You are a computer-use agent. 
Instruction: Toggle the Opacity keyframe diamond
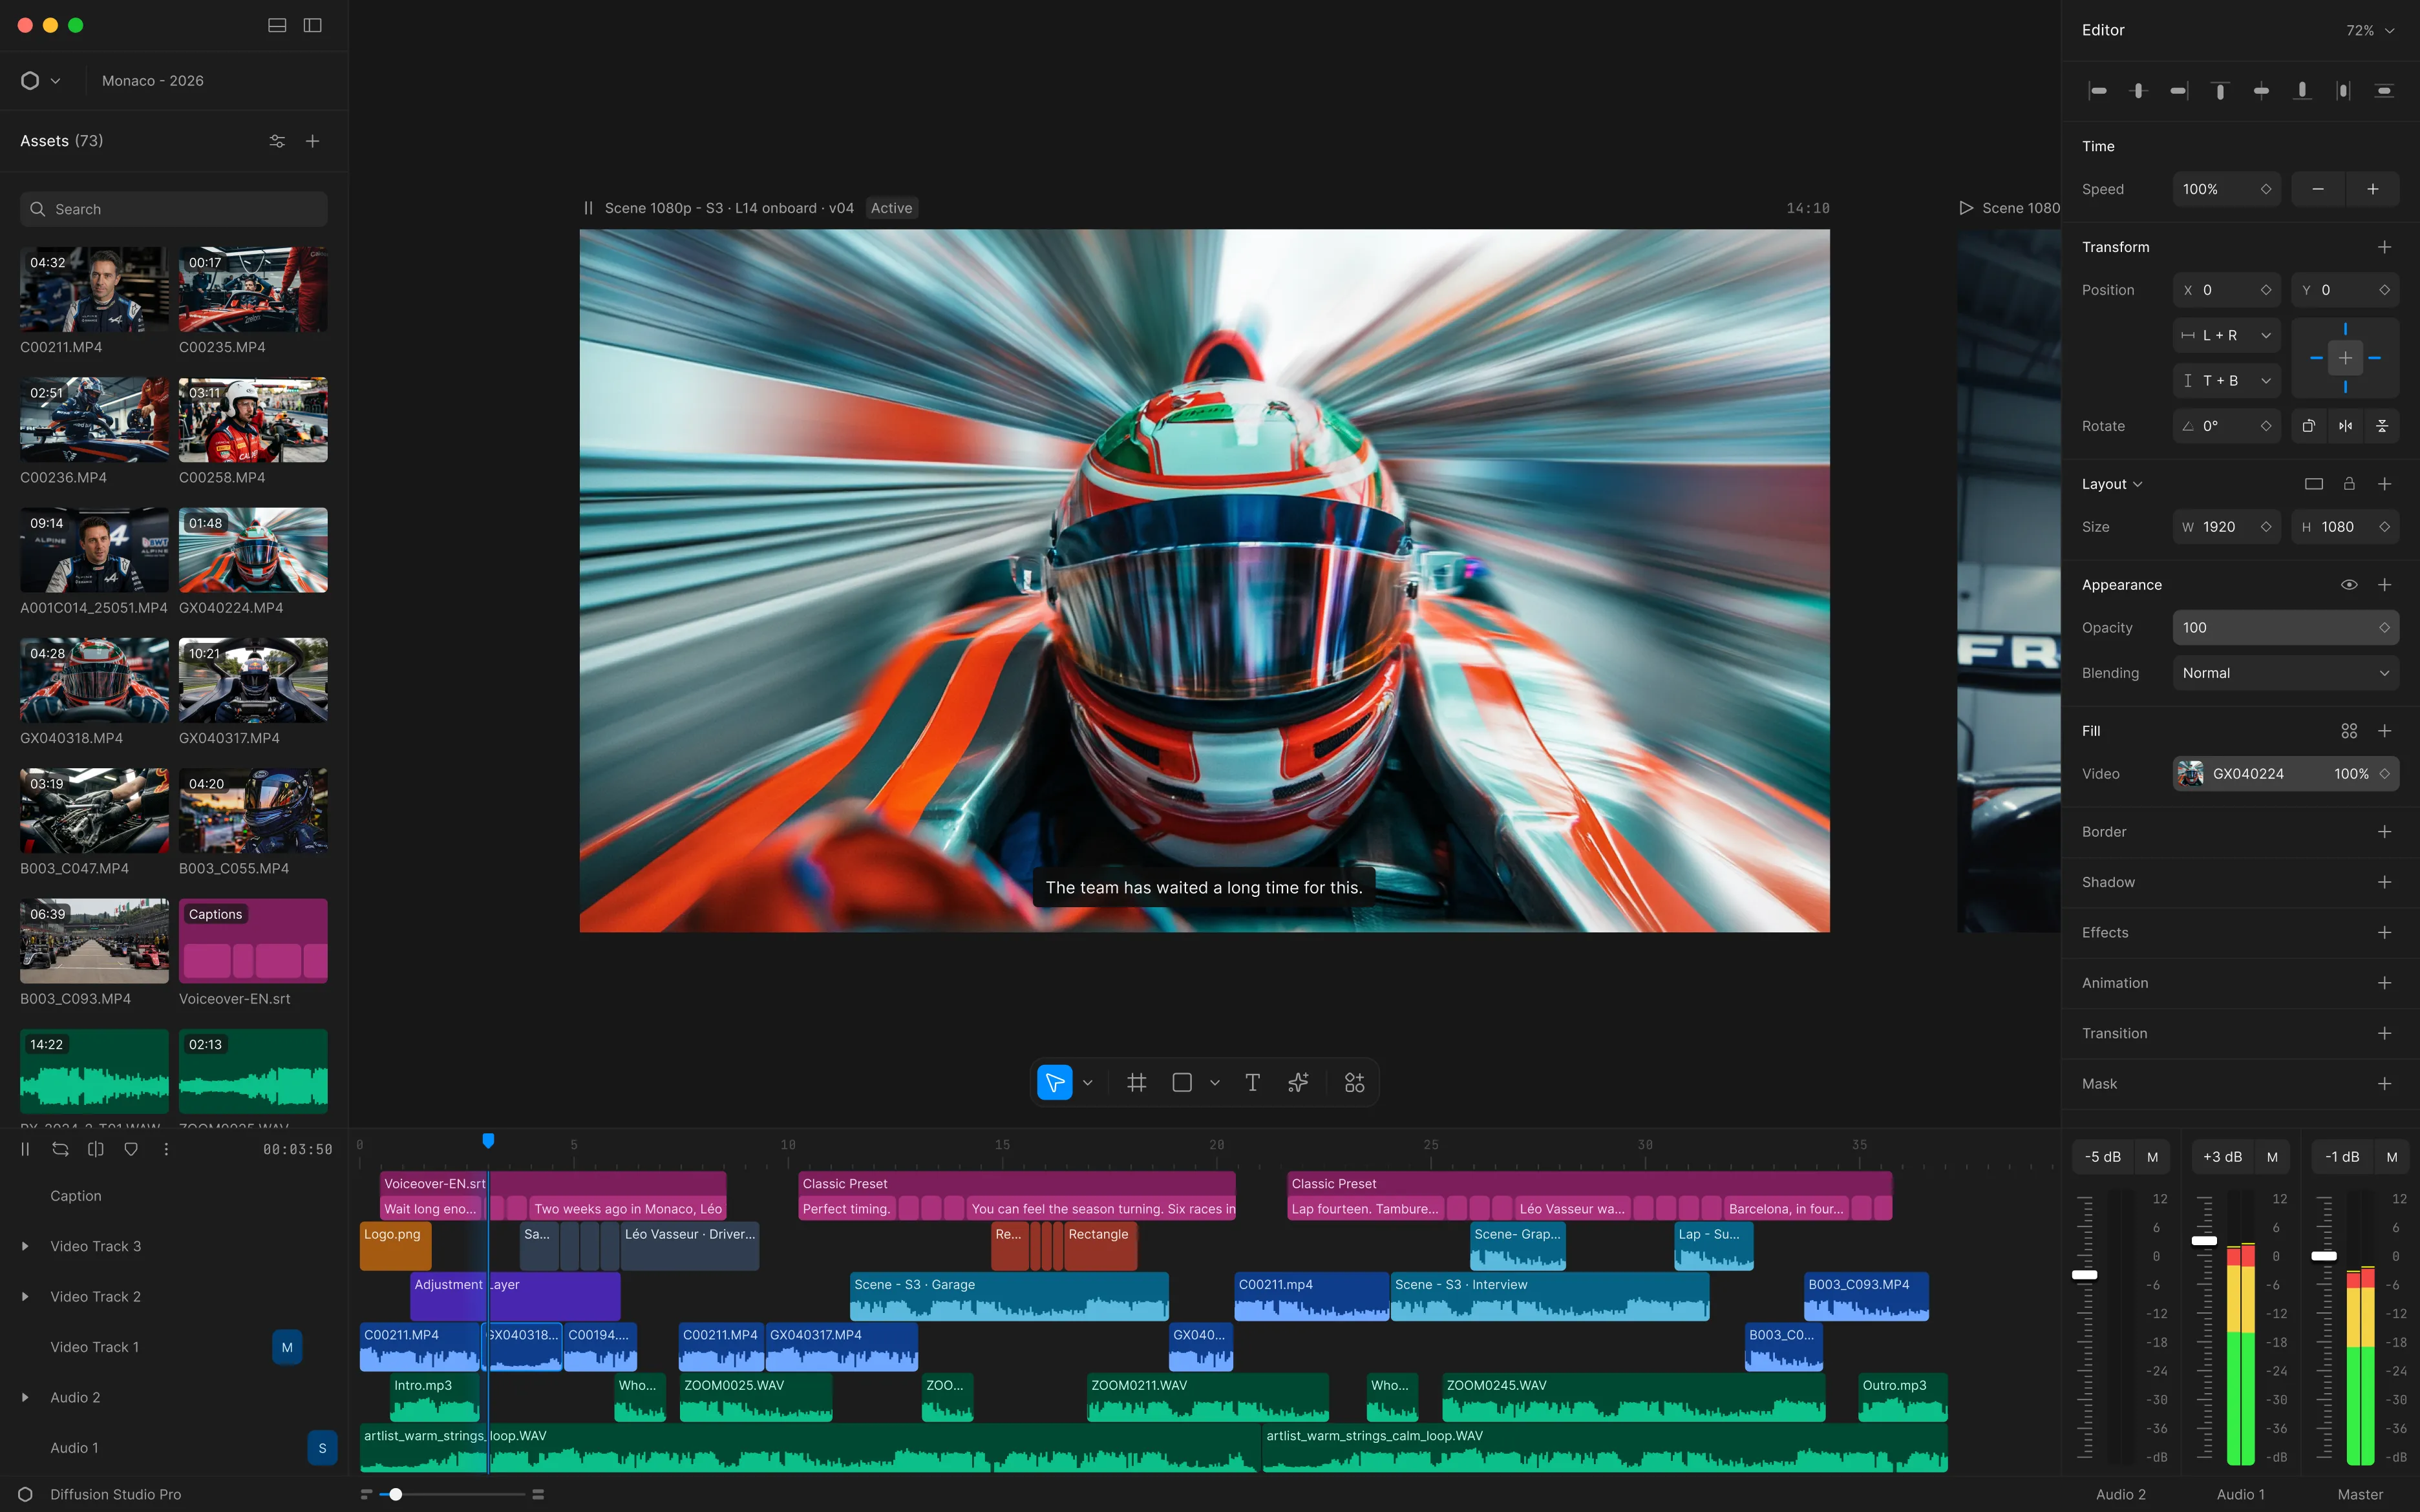coord(2384,628)
